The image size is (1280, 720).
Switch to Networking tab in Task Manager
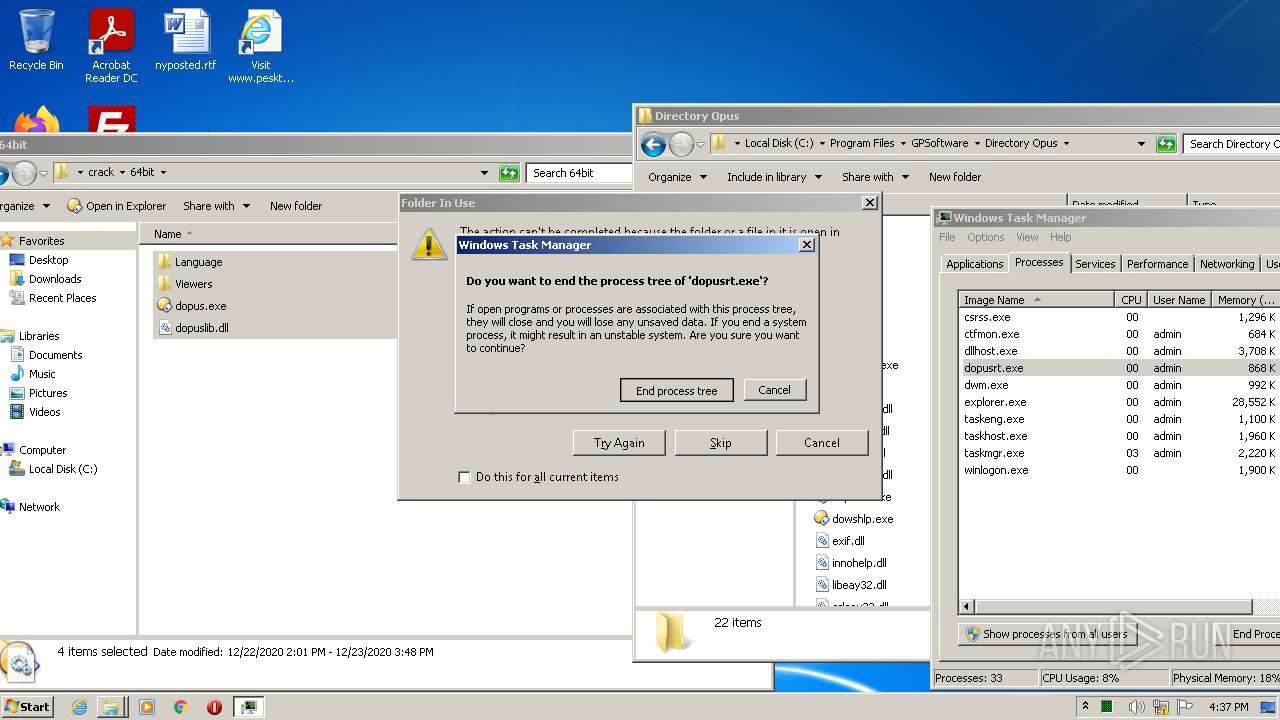click(x=1227, y=264)
